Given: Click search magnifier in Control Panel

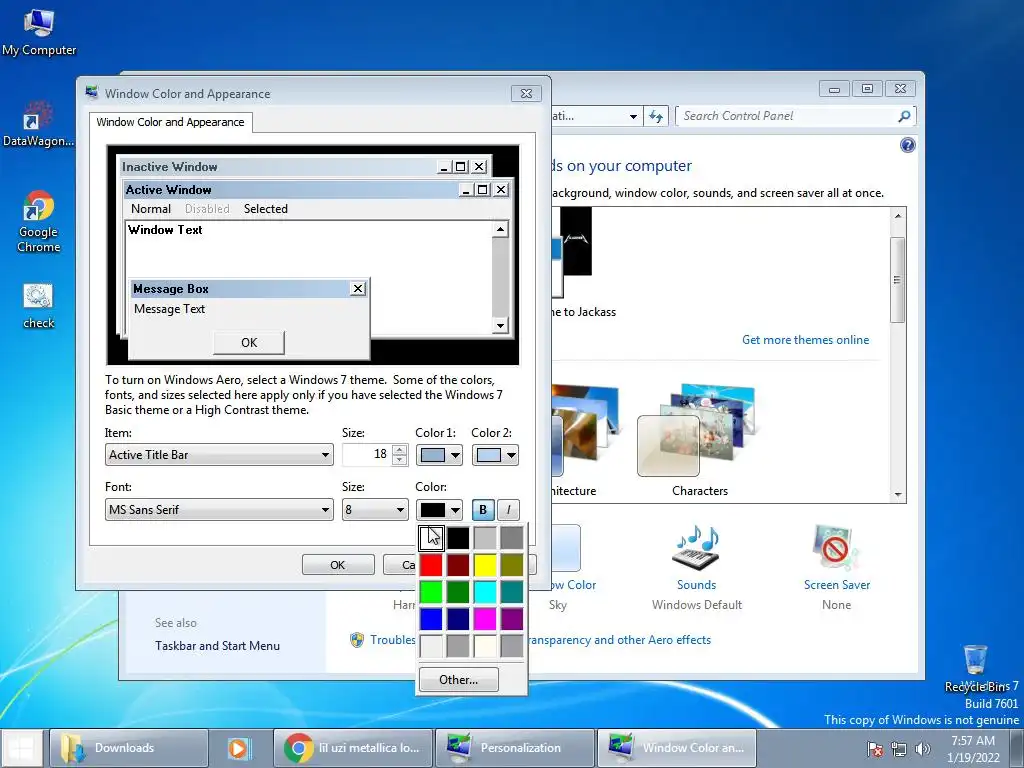Looking at the screenshot, I should (x=904, y=116).
